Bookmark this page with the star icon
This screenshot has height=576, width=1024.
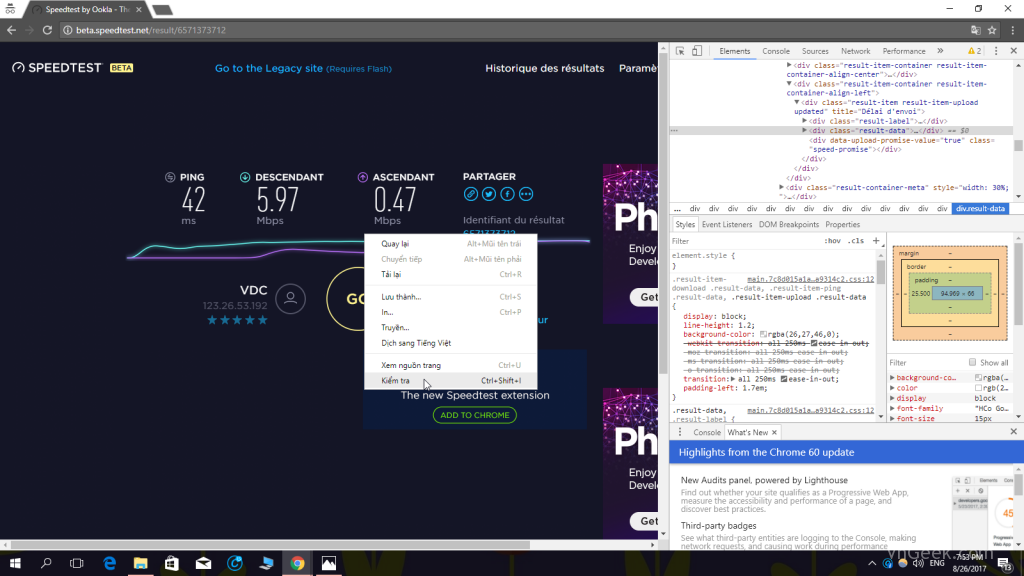(992, 30)
